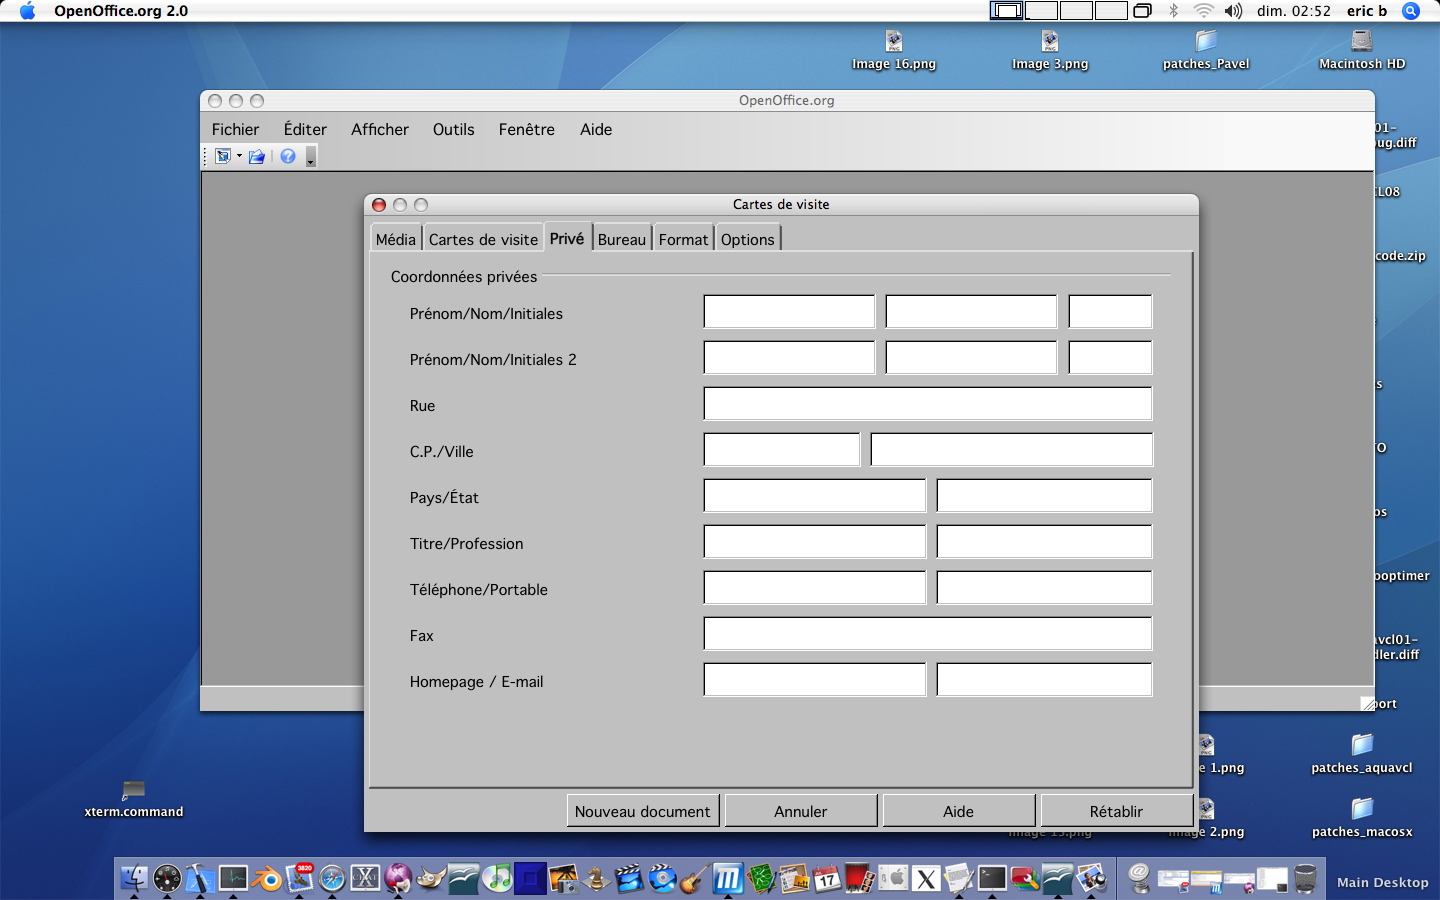This screenshot has height=900, width=1440.
Task: Open the dropdown arrow next to New icon
Action: (239, 157)
